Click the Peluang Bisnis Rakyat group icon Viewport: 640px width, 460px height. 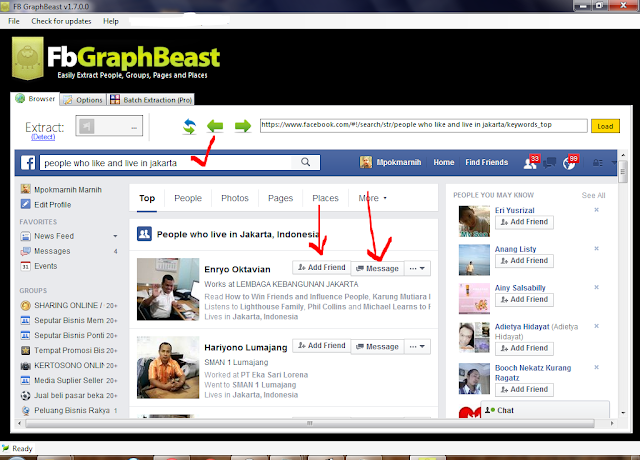point(25,411)
